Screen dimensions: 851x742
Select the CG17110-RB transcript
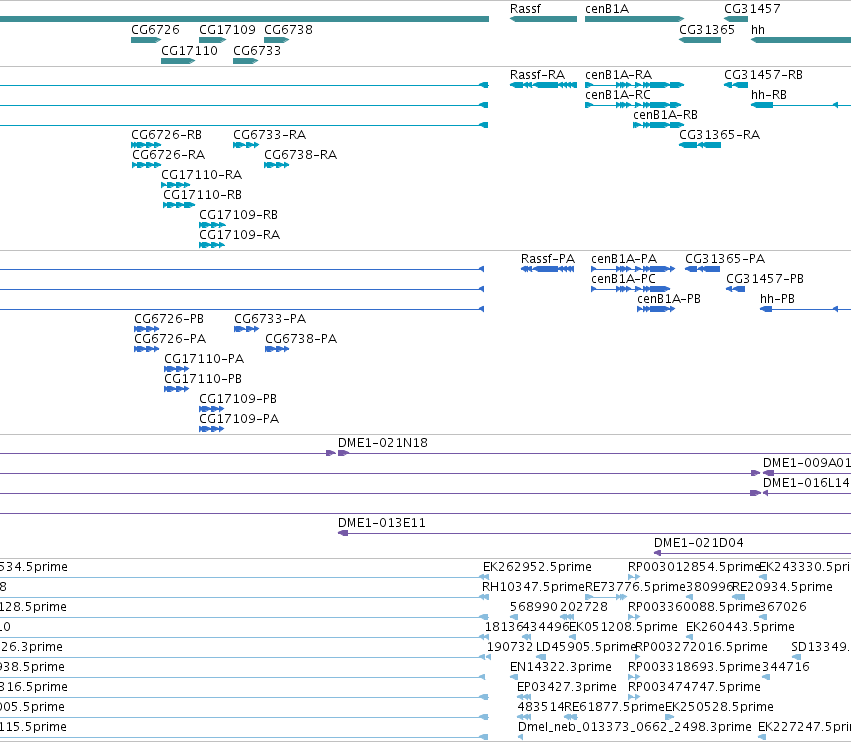[x=179, y=205]
